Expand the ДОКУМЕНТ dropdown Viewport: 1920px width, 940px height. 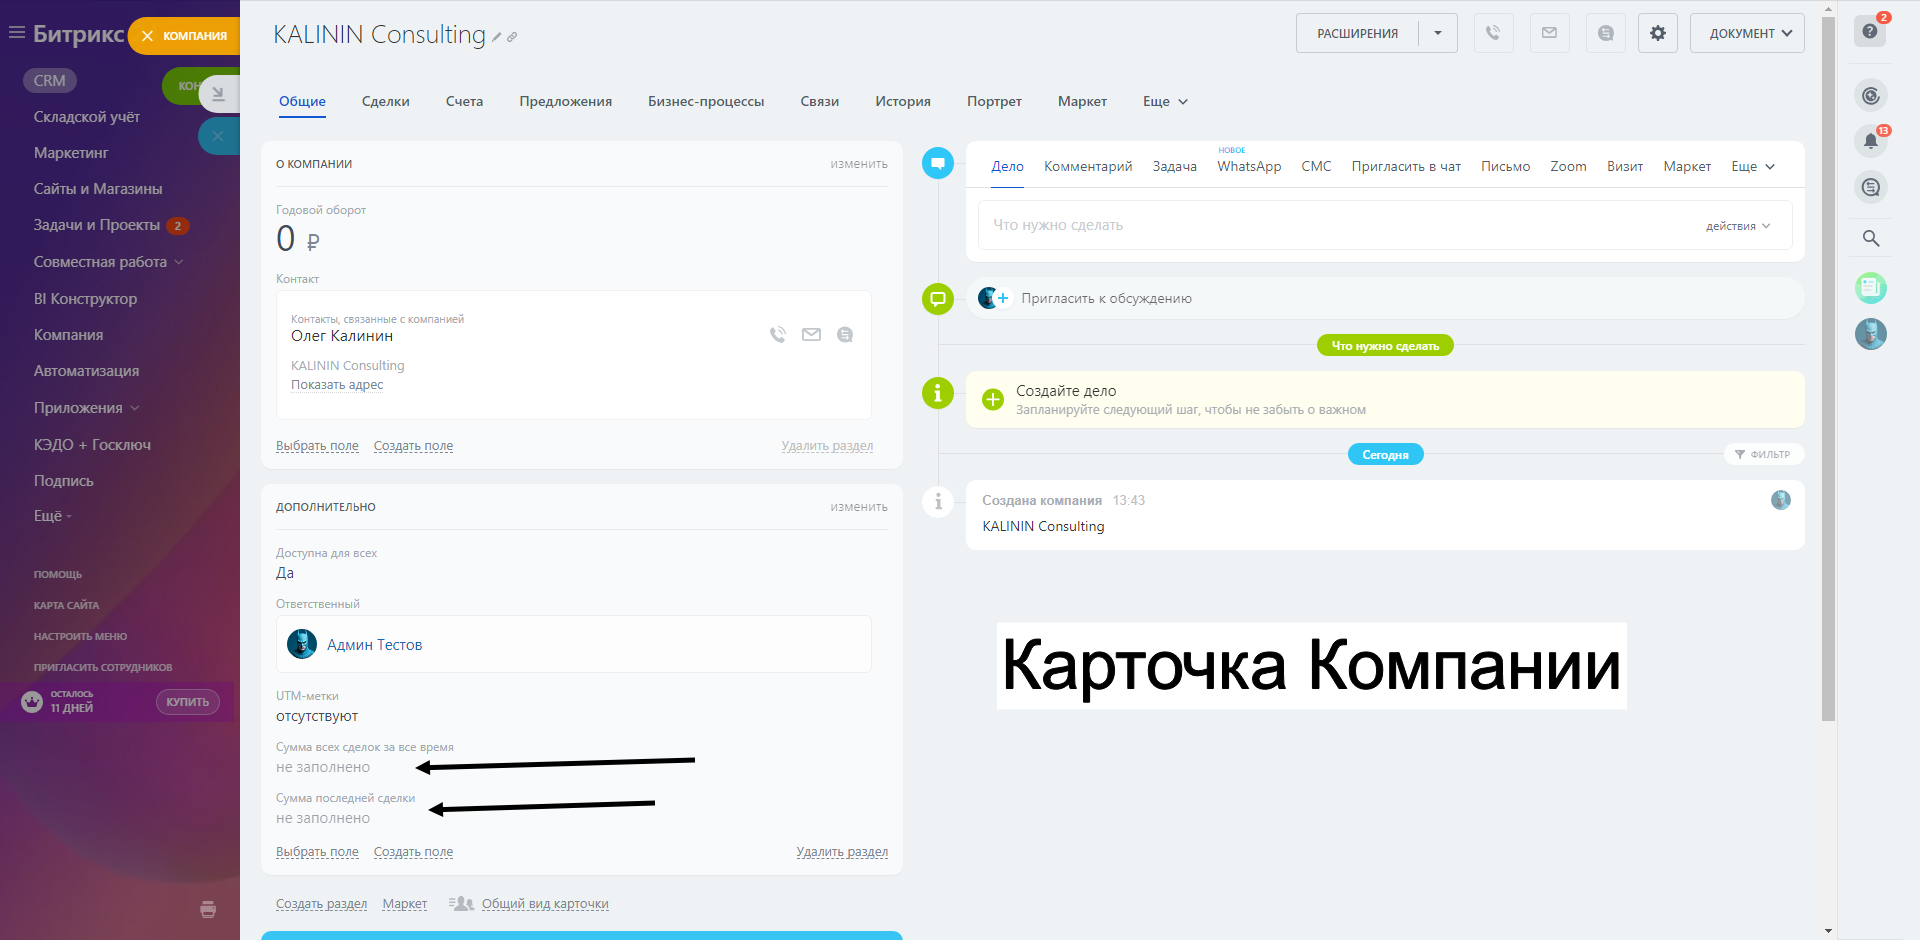1747,33
